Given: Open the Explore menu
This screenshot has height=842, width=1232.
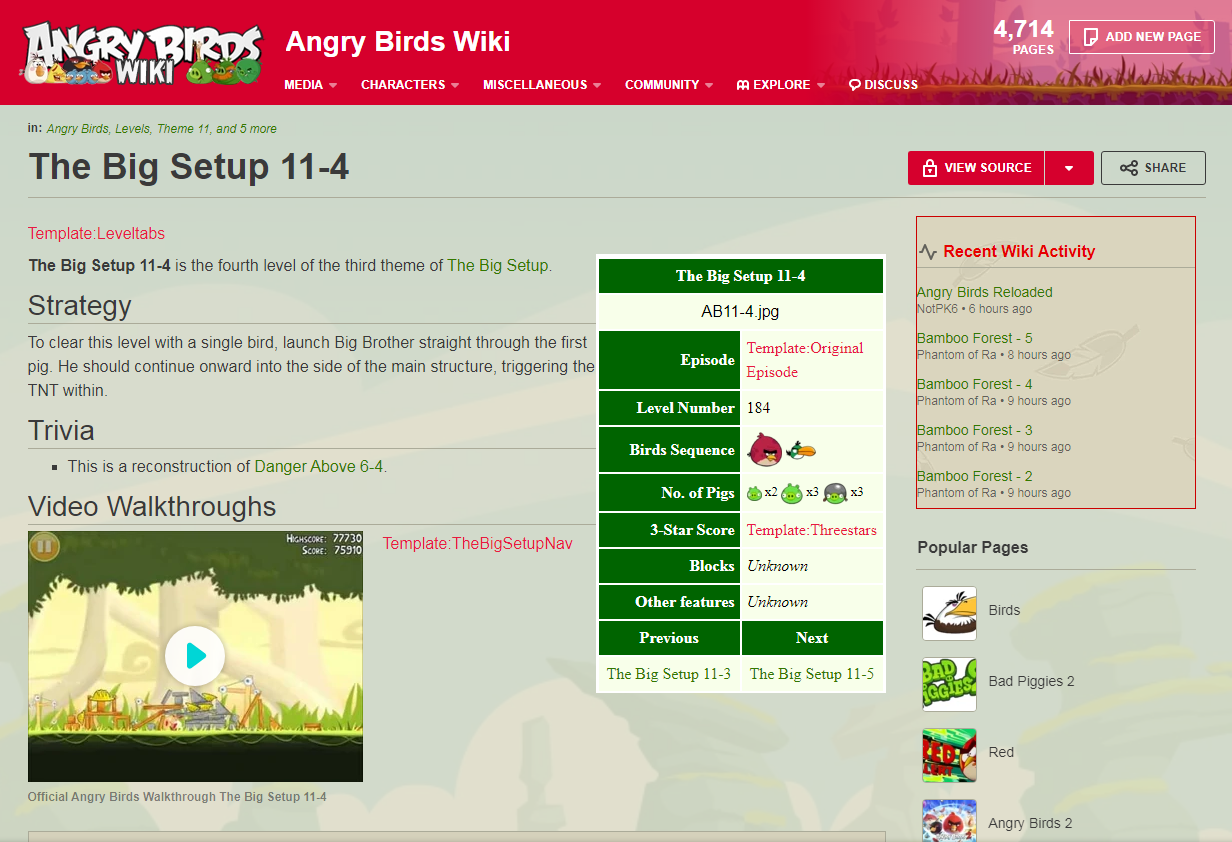Looking at the screenshot, I should (x=781, y=85).
